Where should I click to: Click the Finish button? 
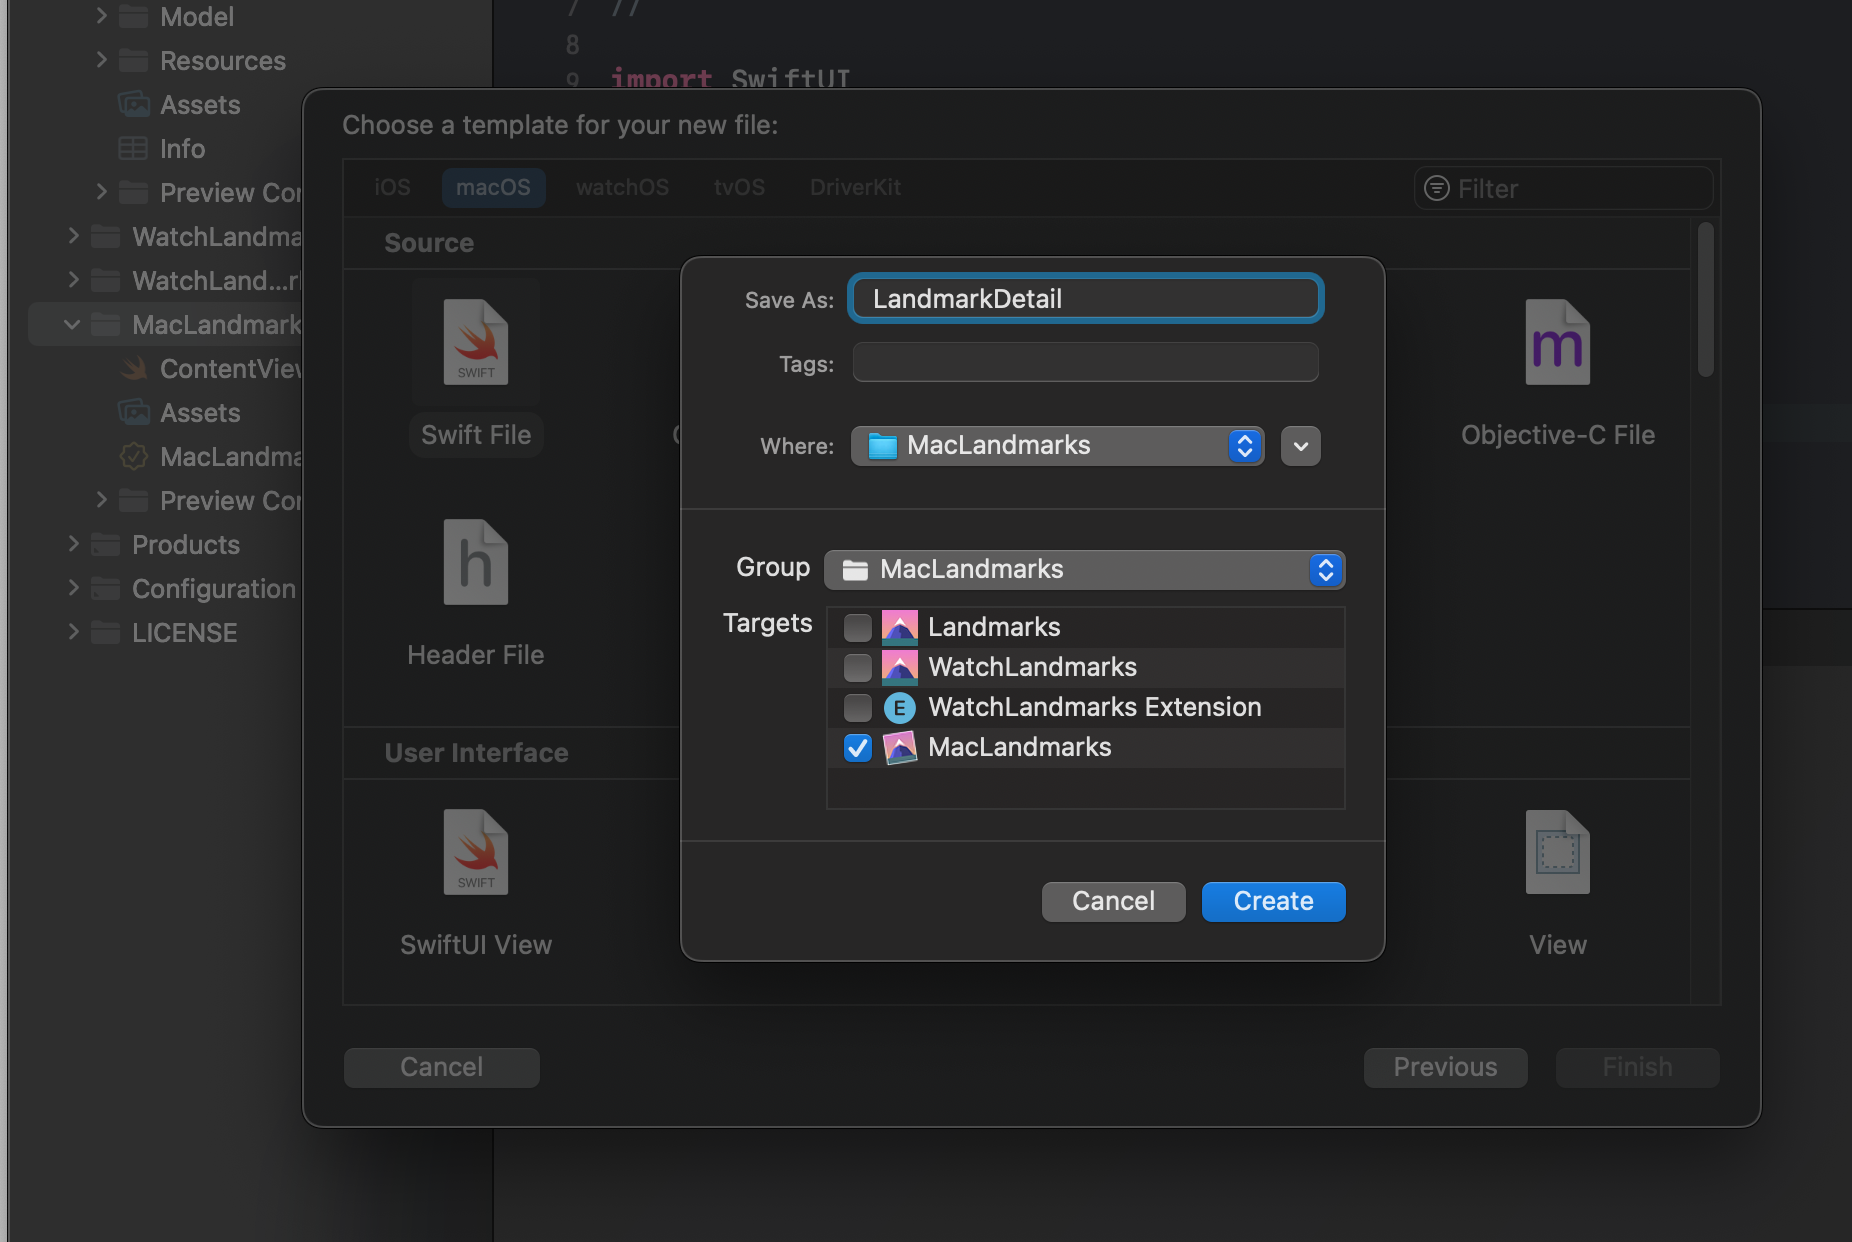tap(1637, 1067)
